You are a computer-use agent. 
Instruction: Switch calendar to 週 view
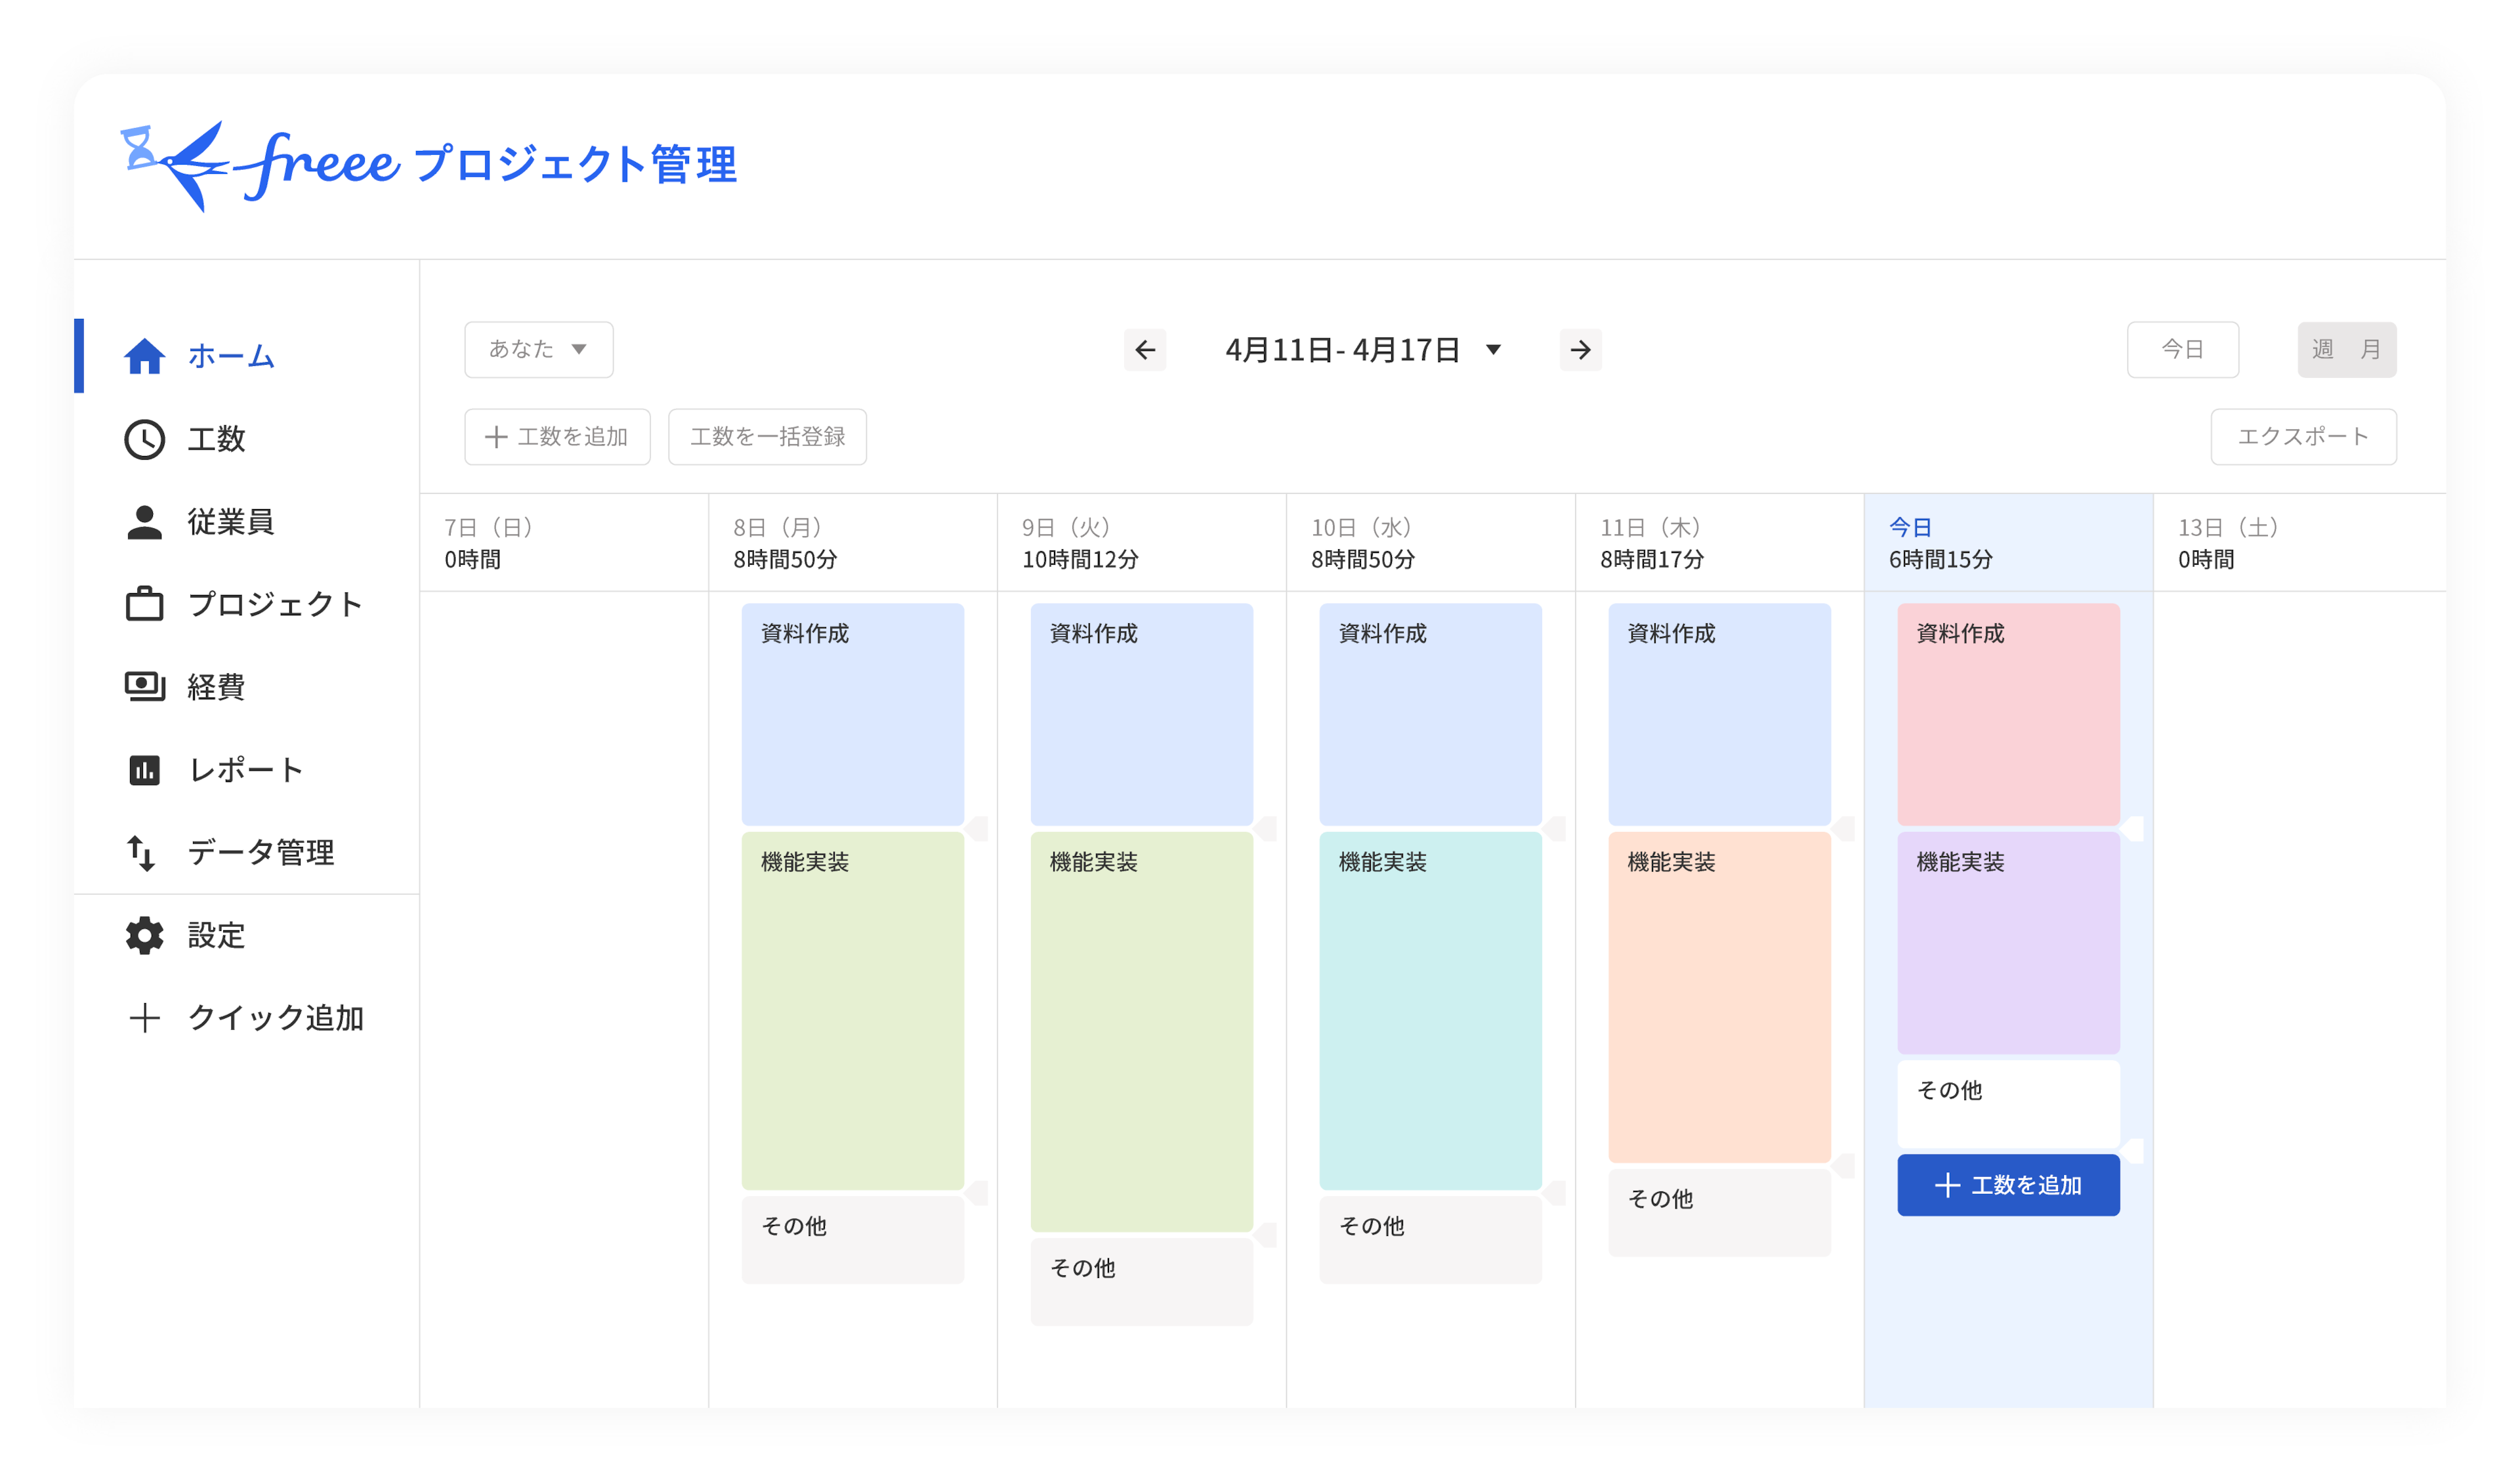2322,350
